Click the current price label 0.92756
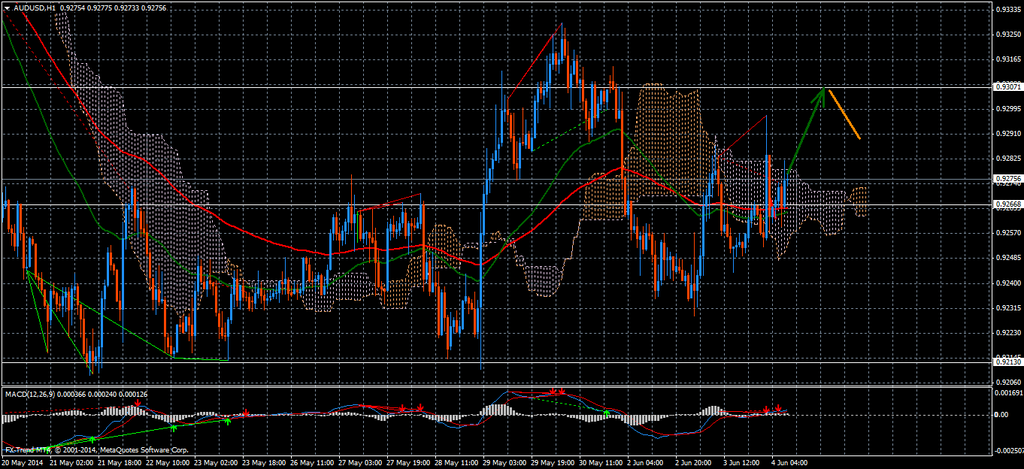1024x469 pixels. pyautogui.click(x=1007, y=179)
